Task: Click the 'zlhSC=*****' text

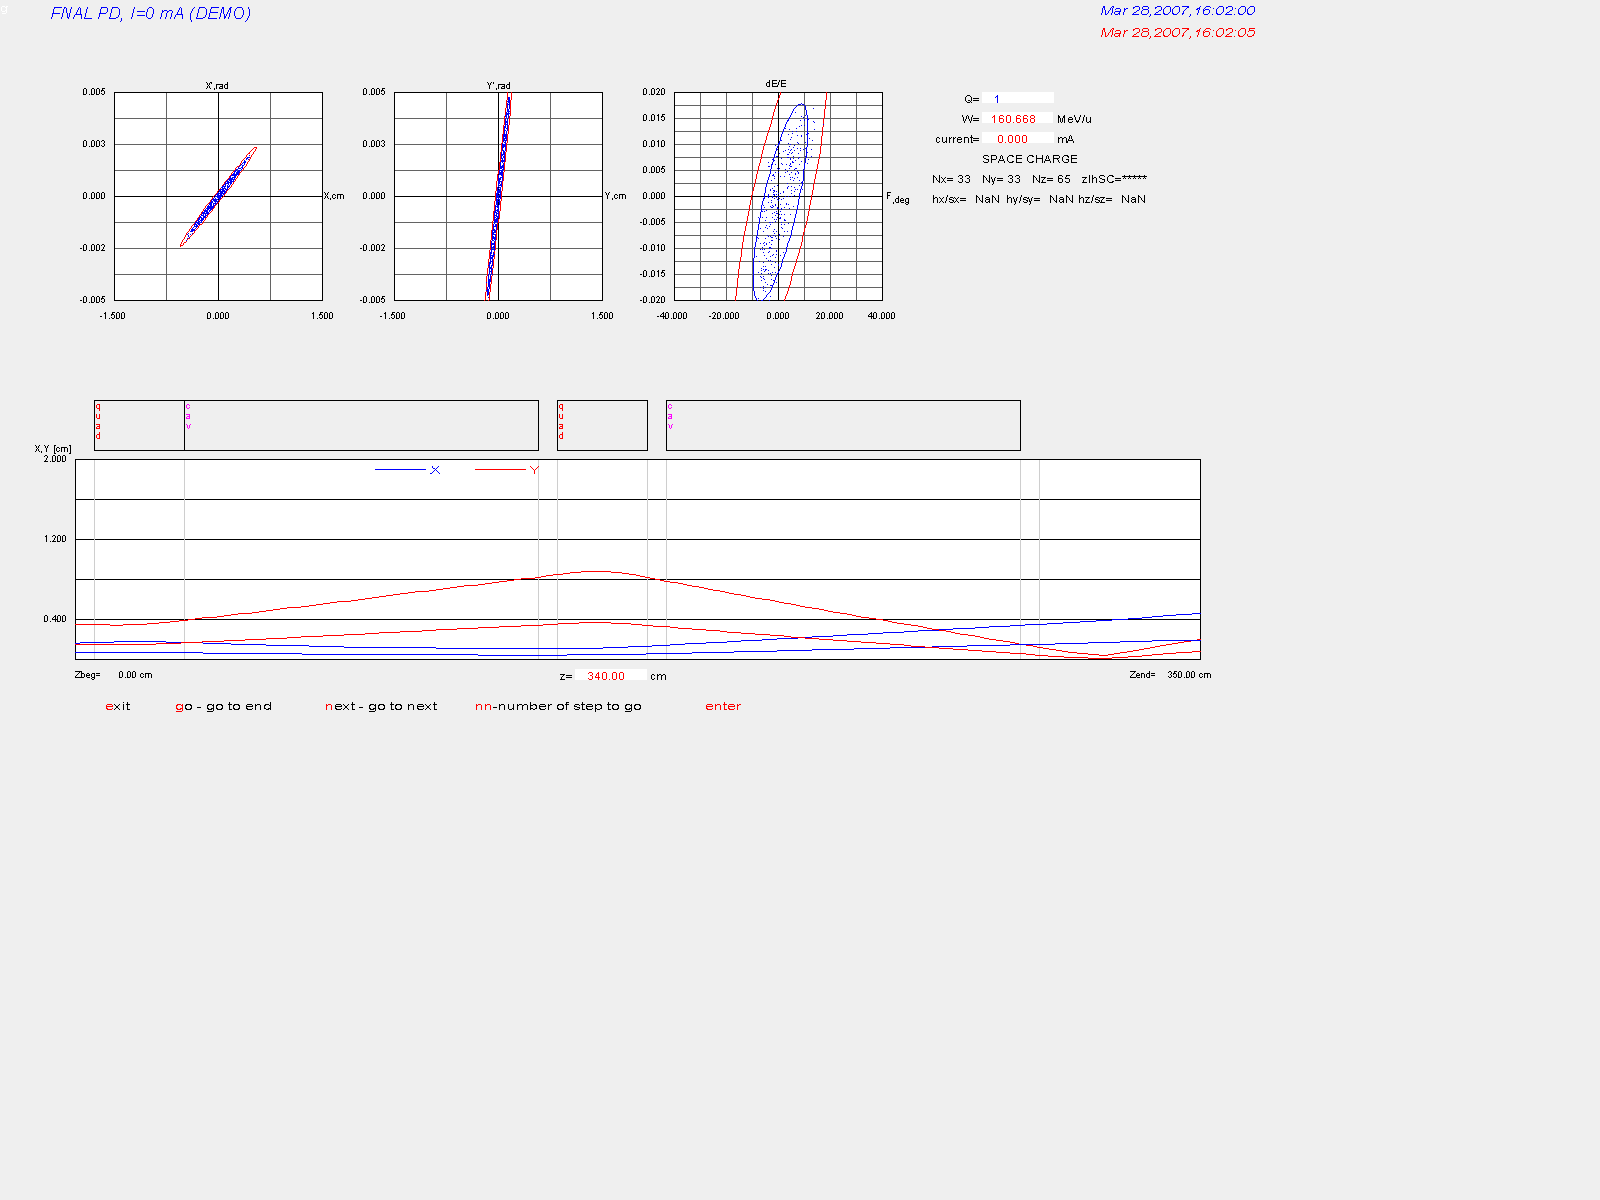Action: coord(1114,179)
